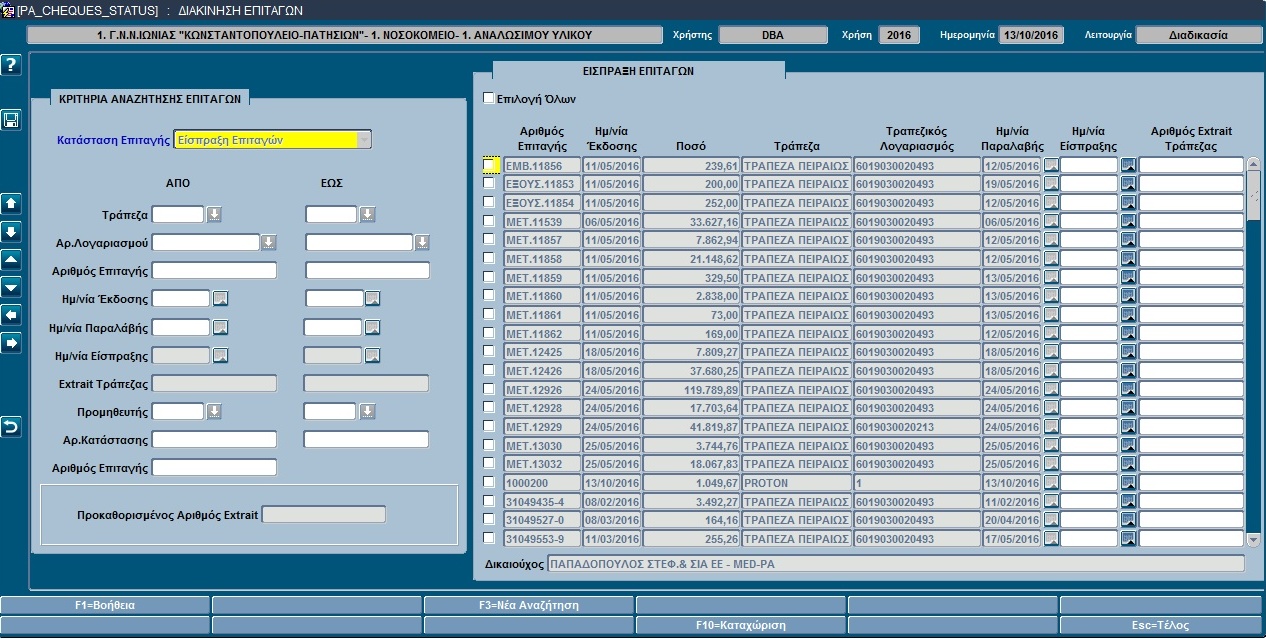This screenshot has height=639, width=1266.
Task: Click the up arrow in sidebar
Action: (11, 203)
